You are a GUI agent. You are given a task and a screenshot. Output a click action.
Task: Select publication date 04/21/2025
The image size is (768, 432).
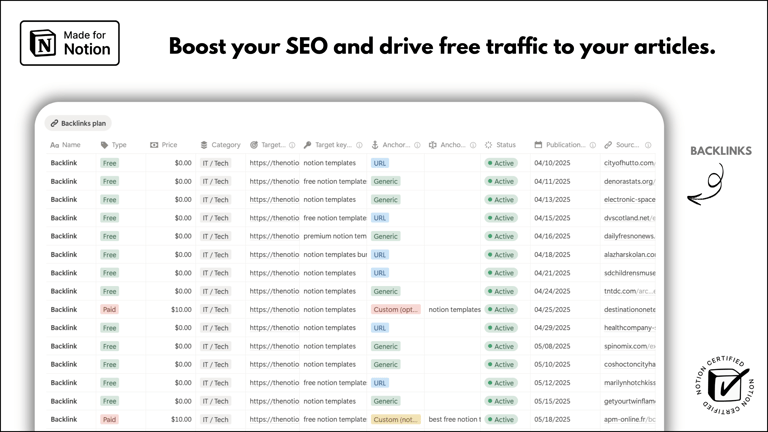pos(552,273)
